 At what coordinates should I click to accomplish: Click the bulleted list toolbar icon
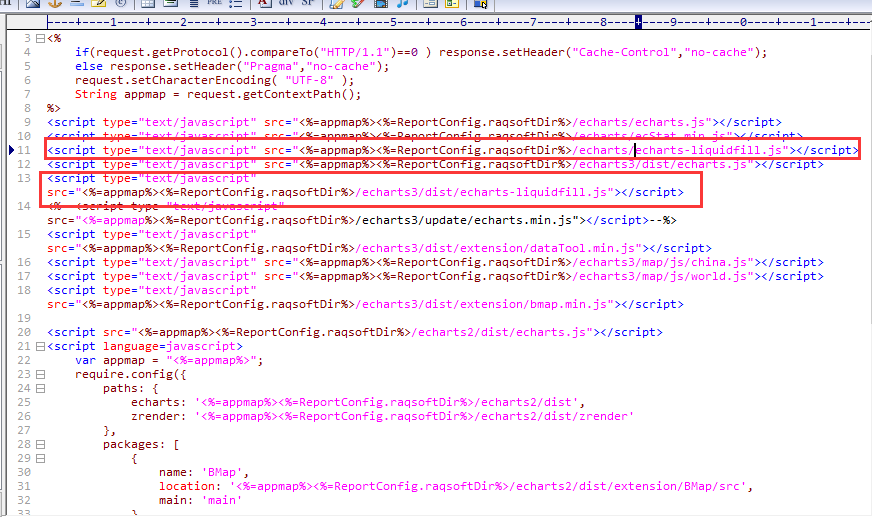click(x=236, y=3)
